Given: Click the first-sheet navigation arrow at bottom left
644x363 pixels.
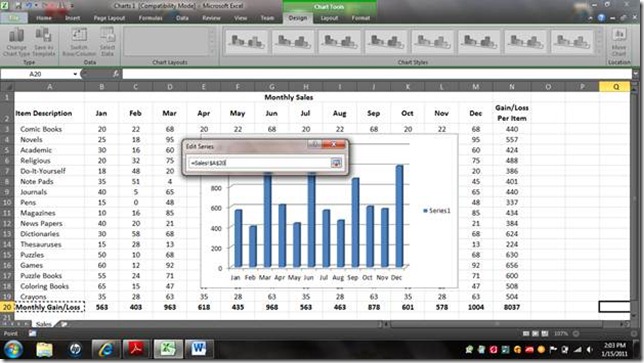Looking at the screenshot, I should coord(5,324).
